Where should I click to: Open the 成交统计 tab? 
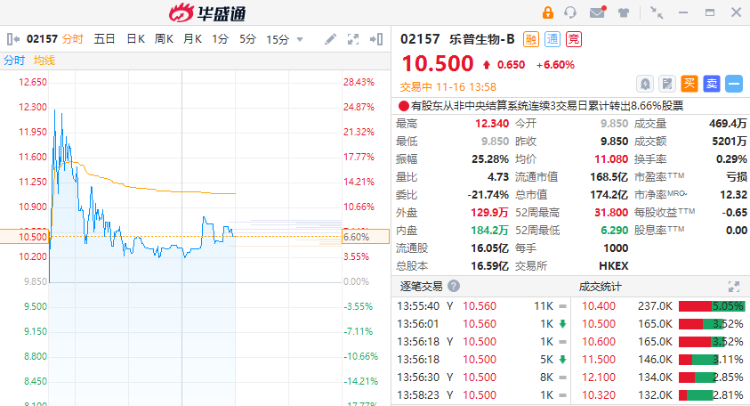coord(600,286)
